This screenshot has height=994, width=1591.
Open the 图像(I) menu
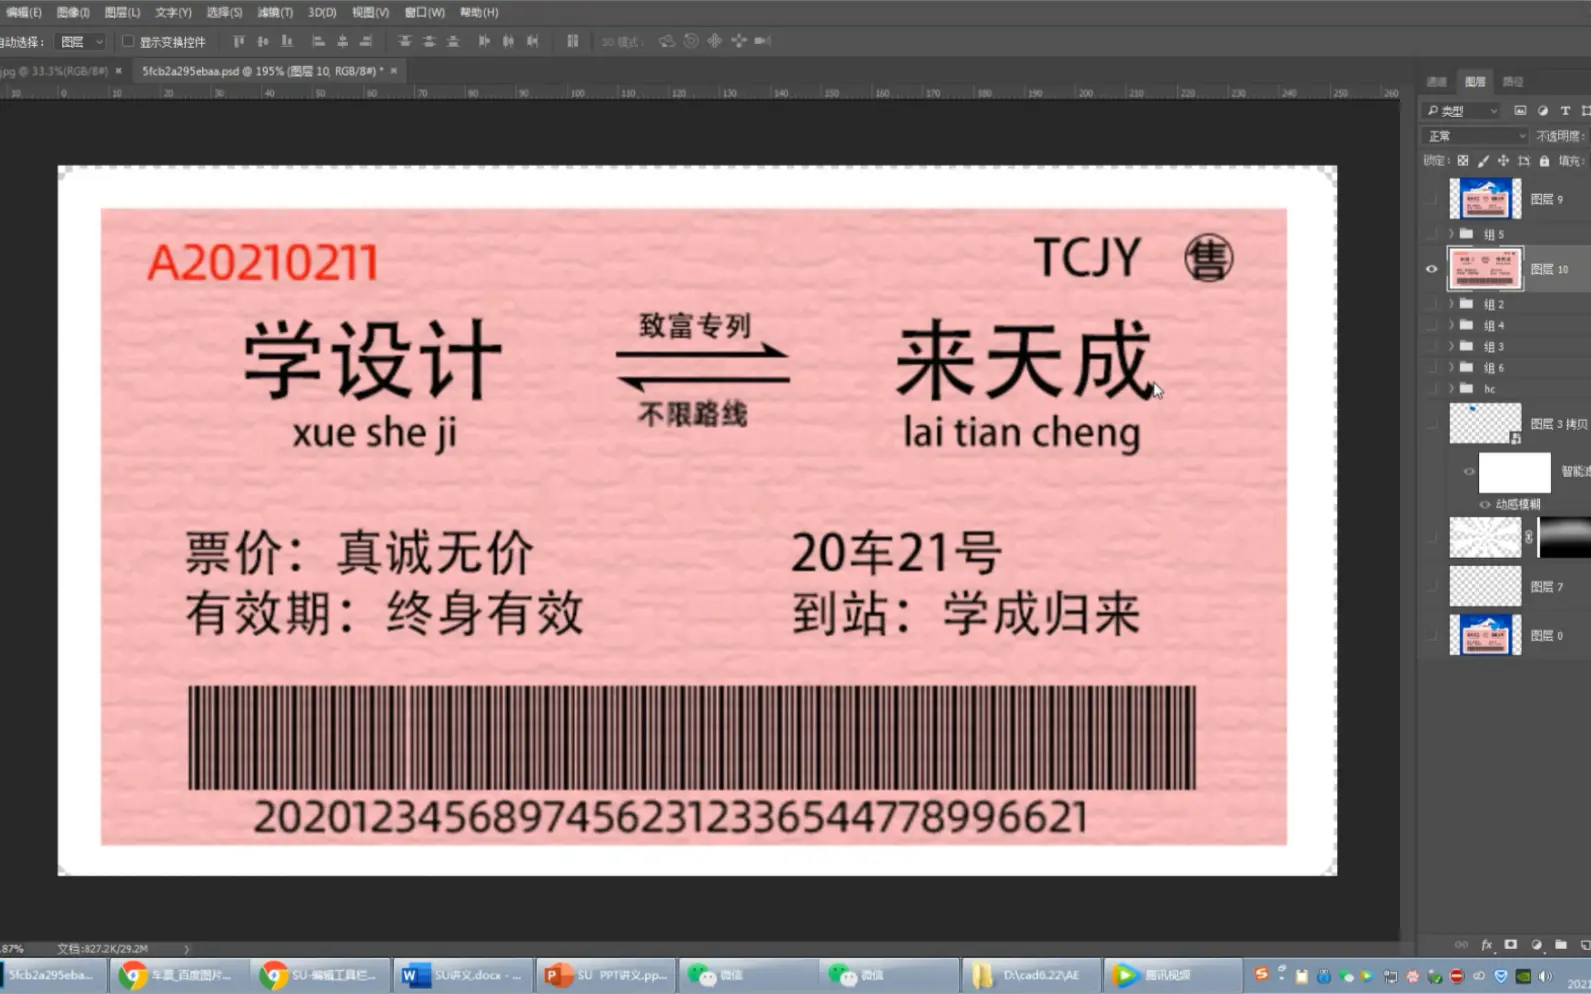(73, 12)
